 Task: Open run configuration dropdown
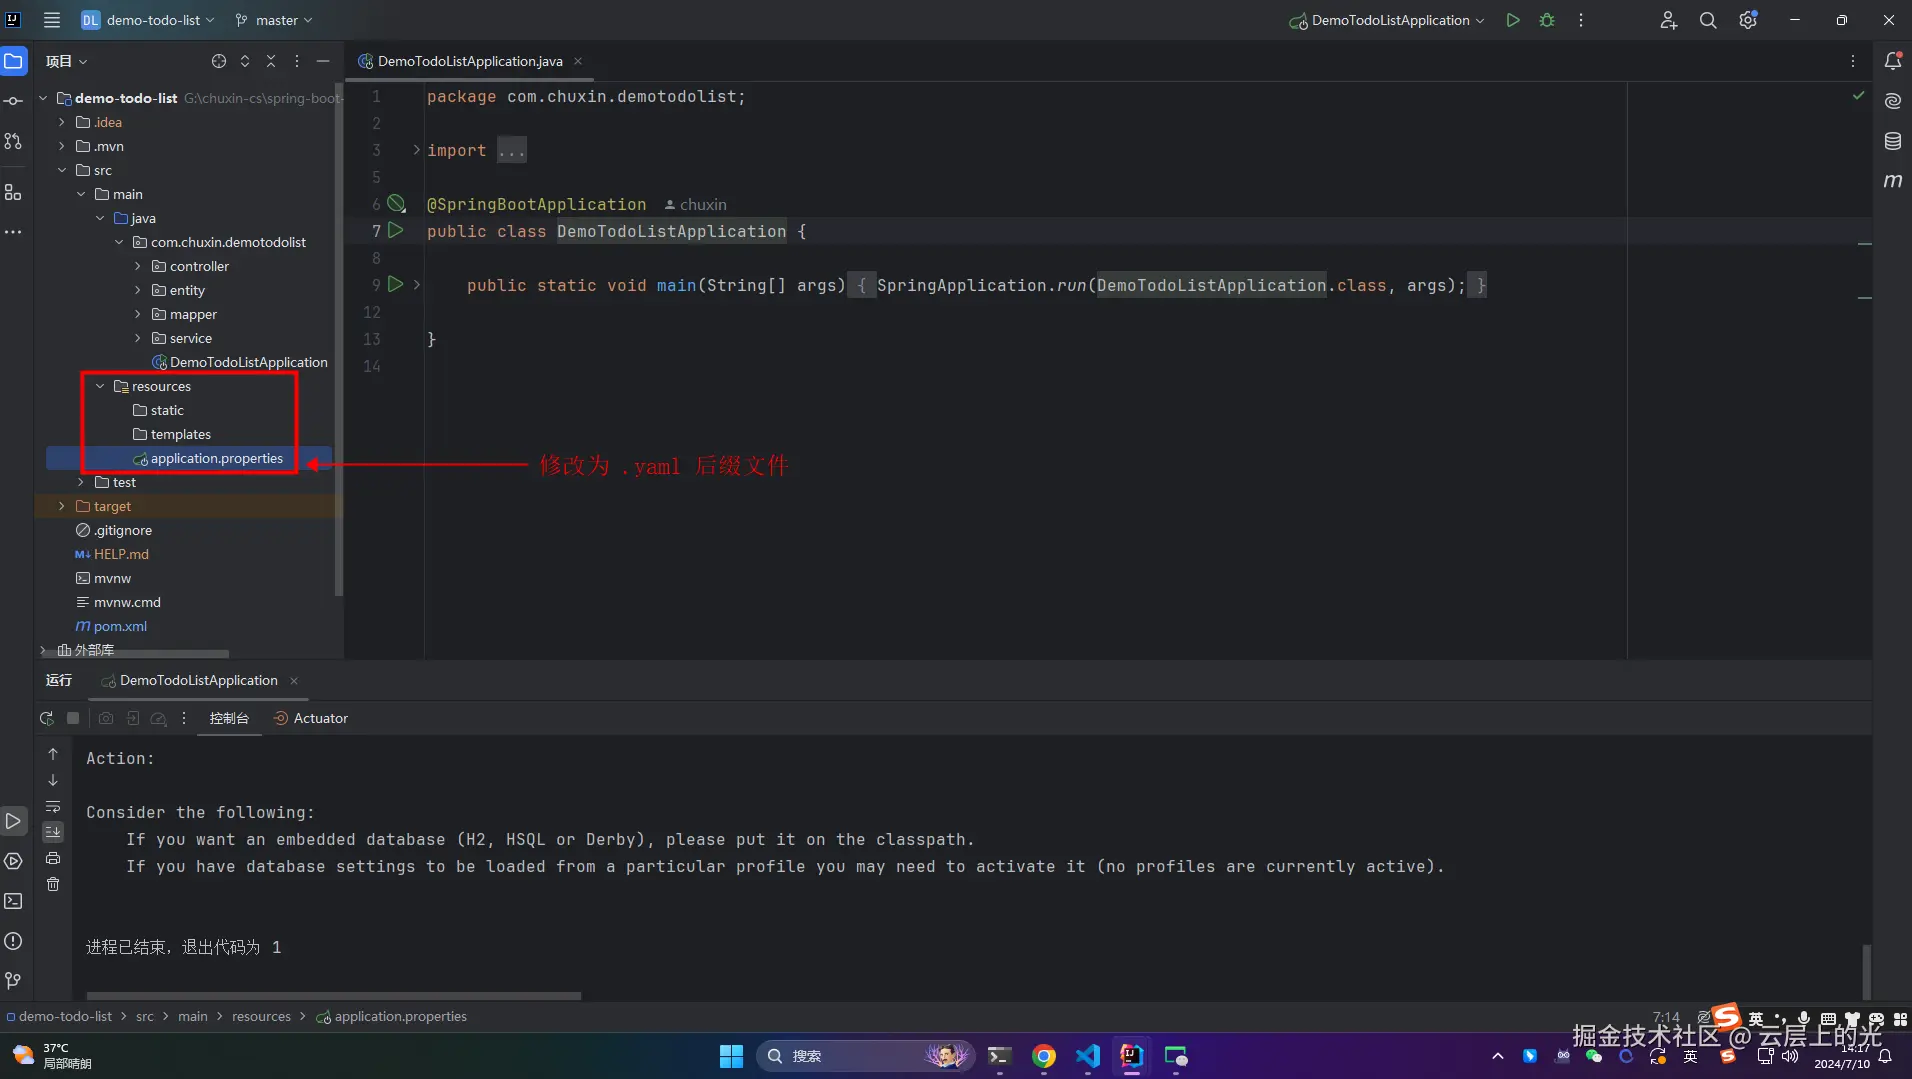point(1387,20)
